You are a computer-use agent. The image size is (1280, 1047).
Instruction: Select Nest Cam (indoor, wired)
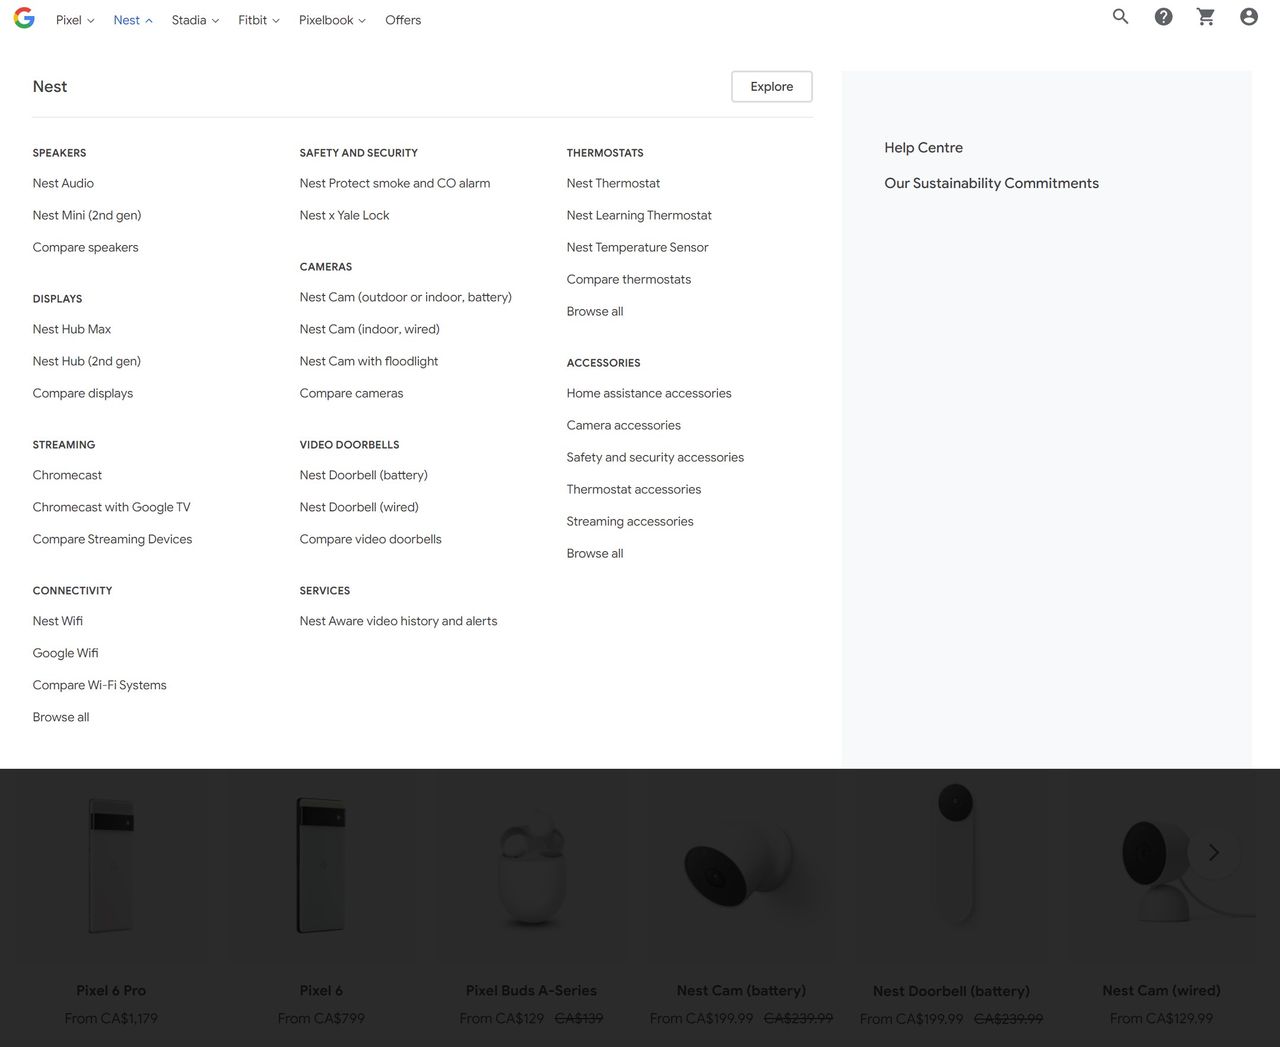click(x=369, y=329)
